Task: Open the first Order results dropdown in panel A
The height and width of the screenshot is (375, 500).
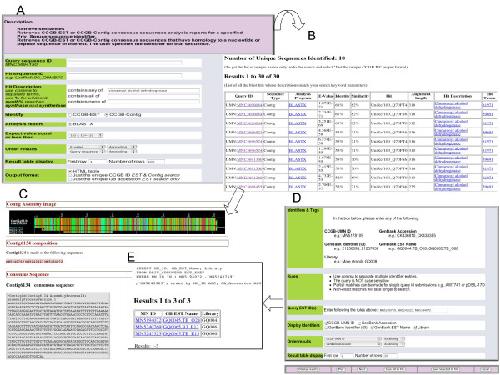Action: 87,147
